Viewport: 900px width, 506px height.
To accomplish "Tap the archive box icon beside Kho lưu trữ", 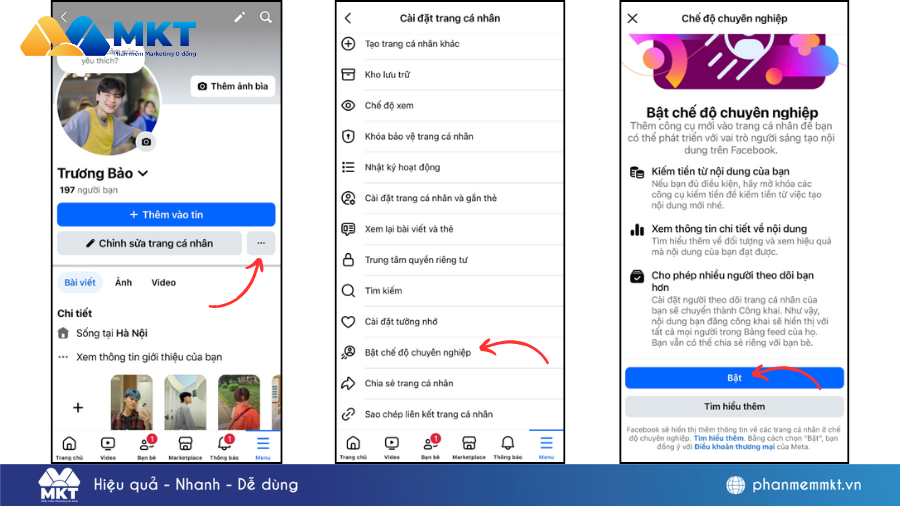I will [x=348, y=75].
